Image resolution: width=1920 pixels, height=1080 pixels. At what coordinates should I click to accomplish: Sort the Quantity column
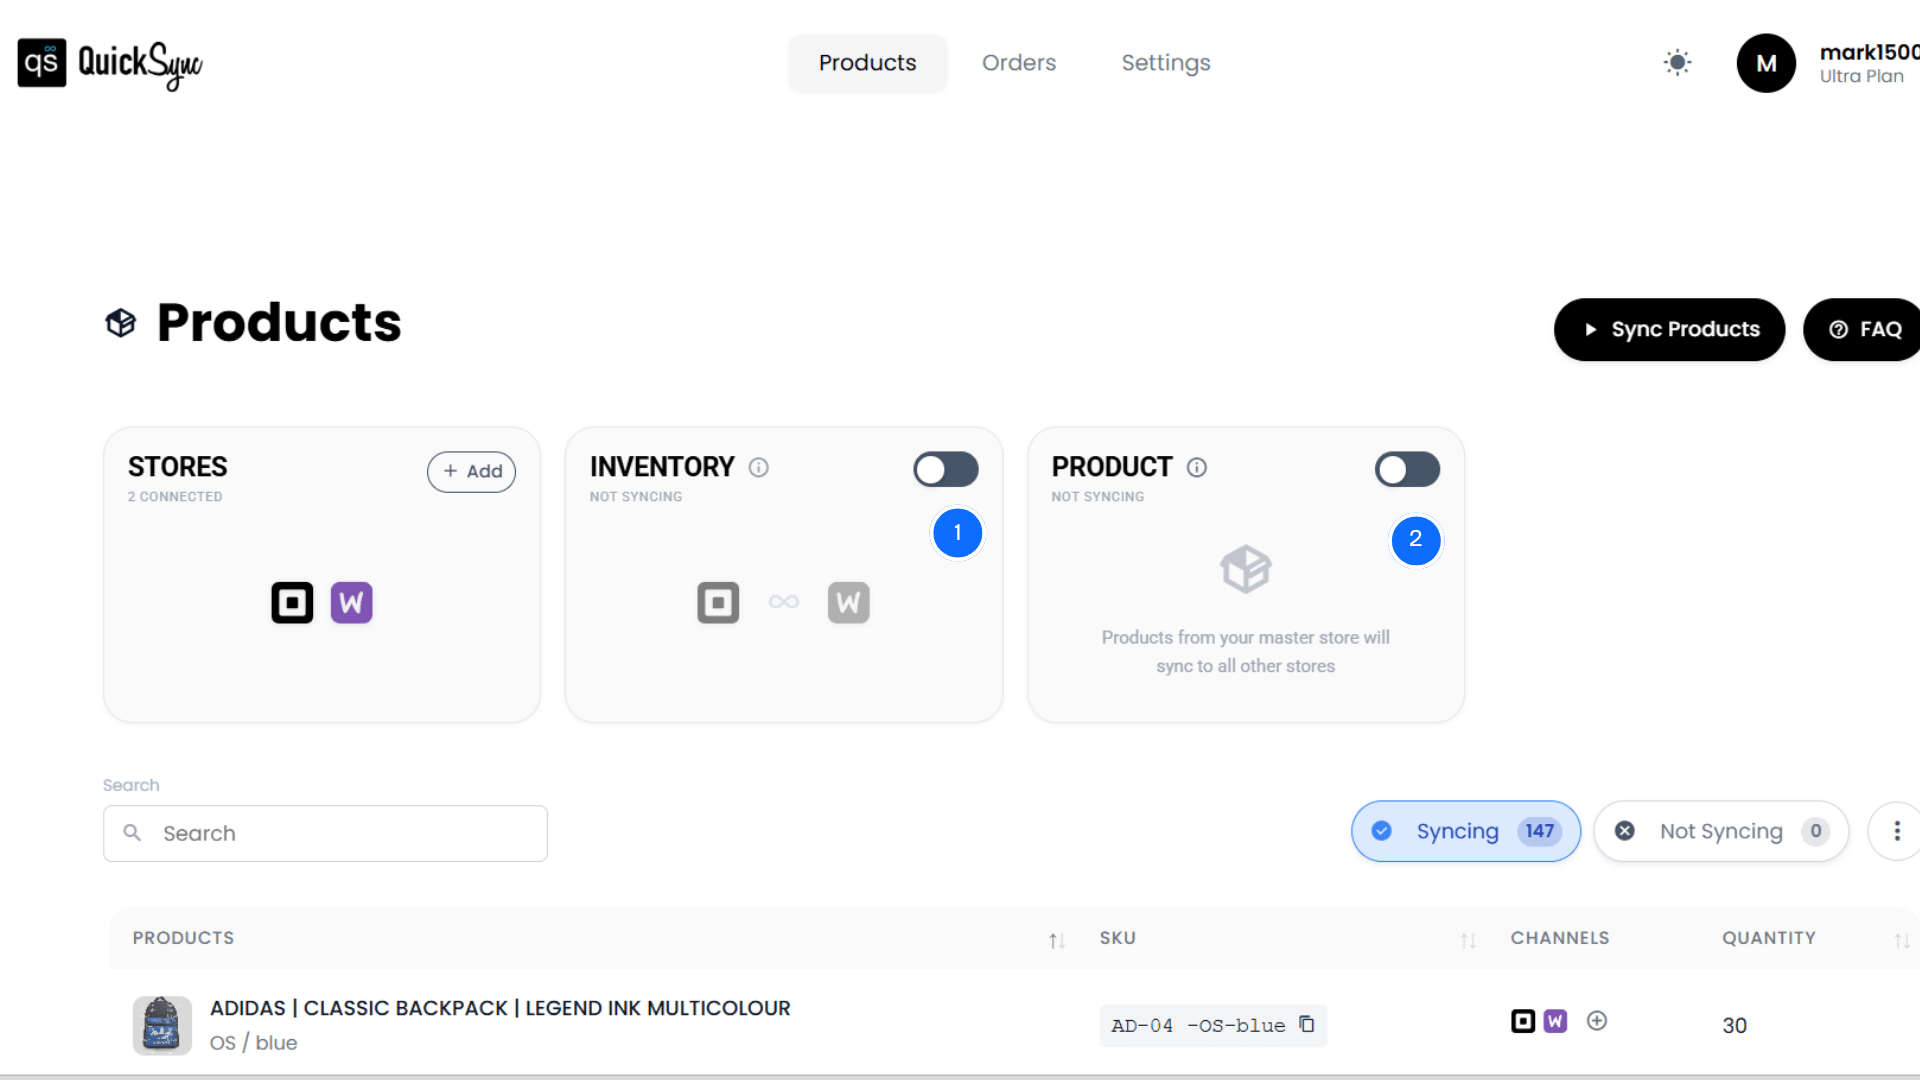tap(1900, 940)
